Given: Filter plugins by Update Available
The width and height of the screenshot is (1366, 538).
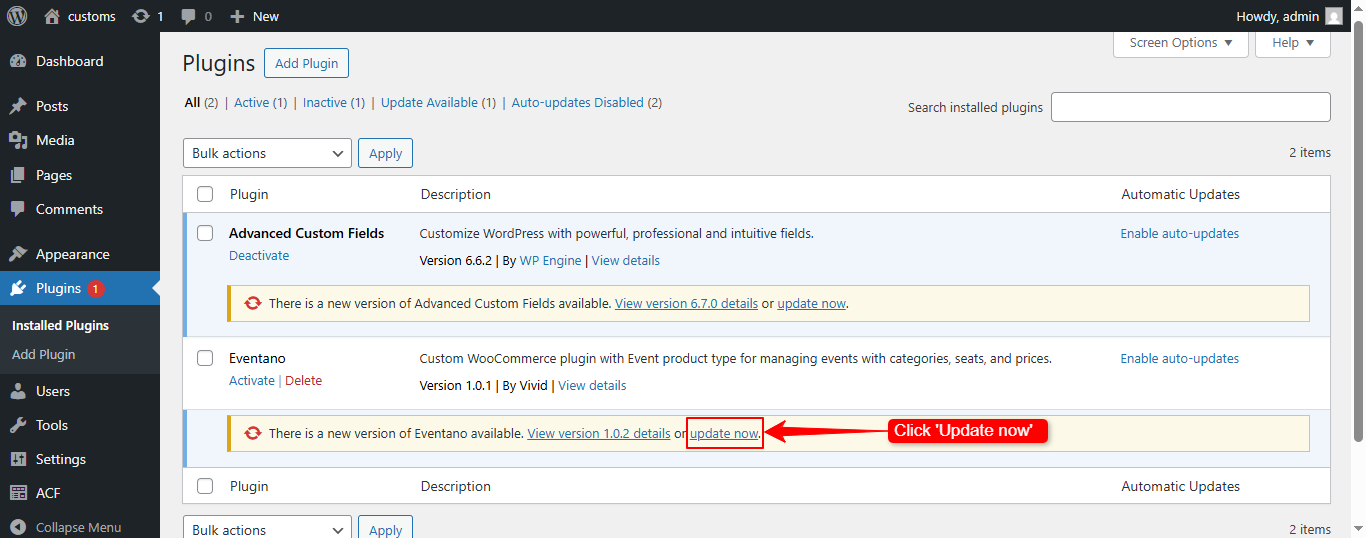Looking at the screenshot, I should pyautogui.click(x=429, y=102).
